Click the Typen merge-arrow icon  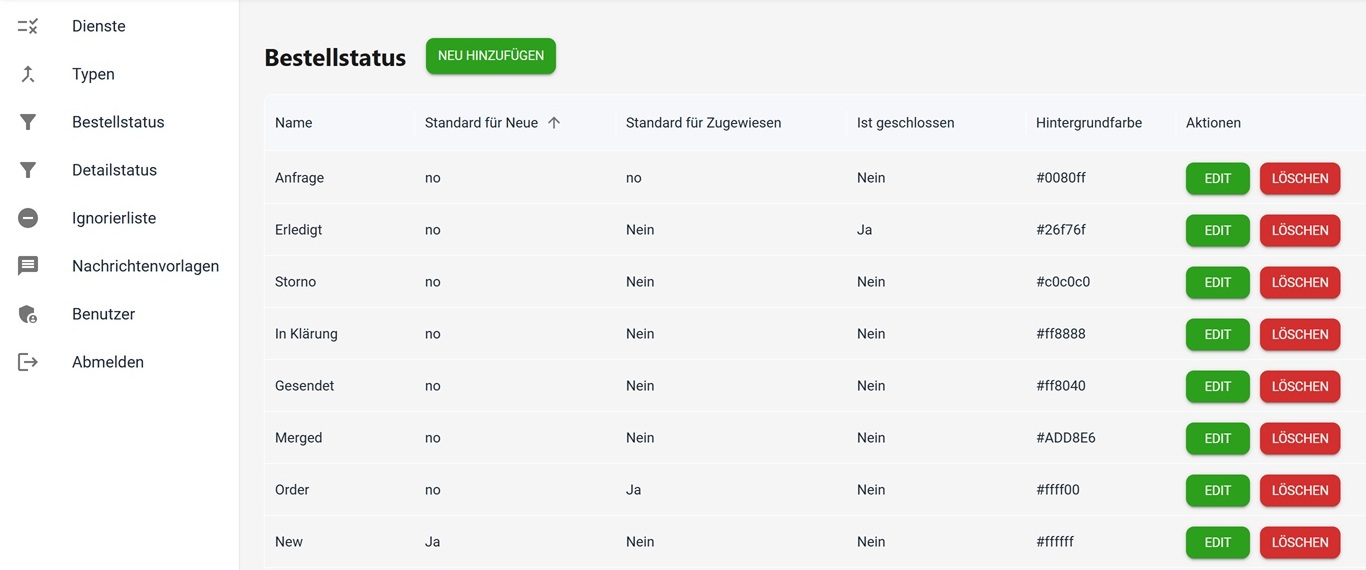click(x=28, y=74)
